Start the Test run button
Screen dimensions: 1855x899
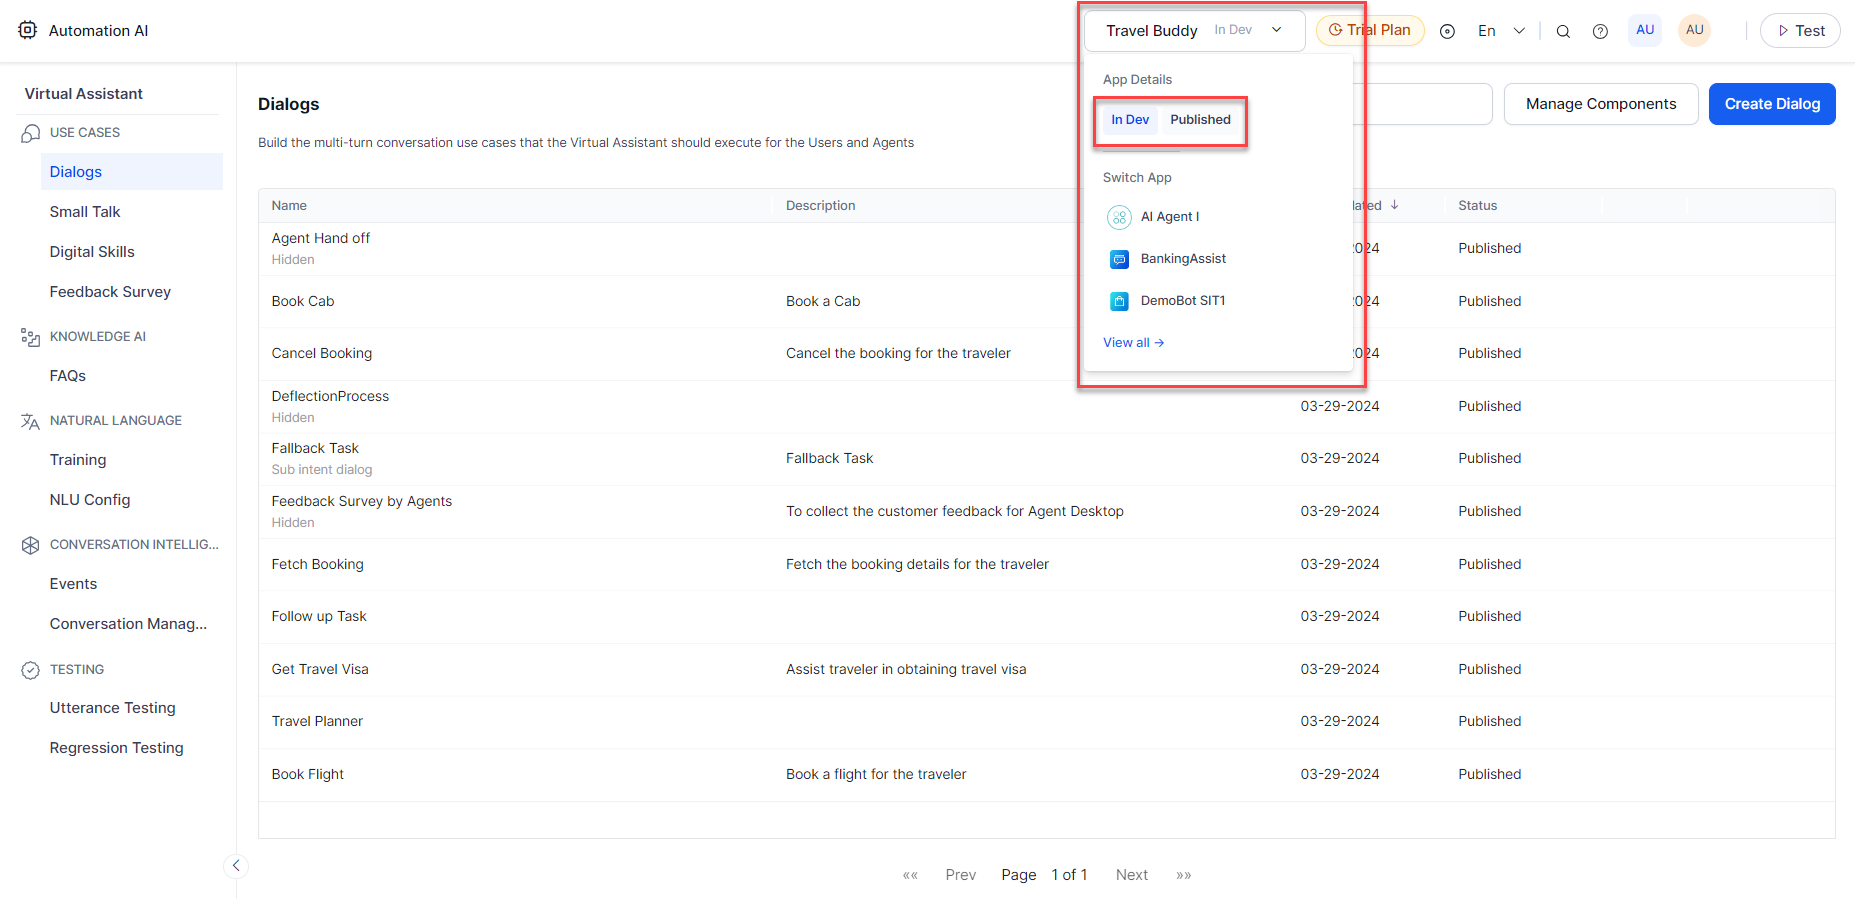[x=1800, y=31]
